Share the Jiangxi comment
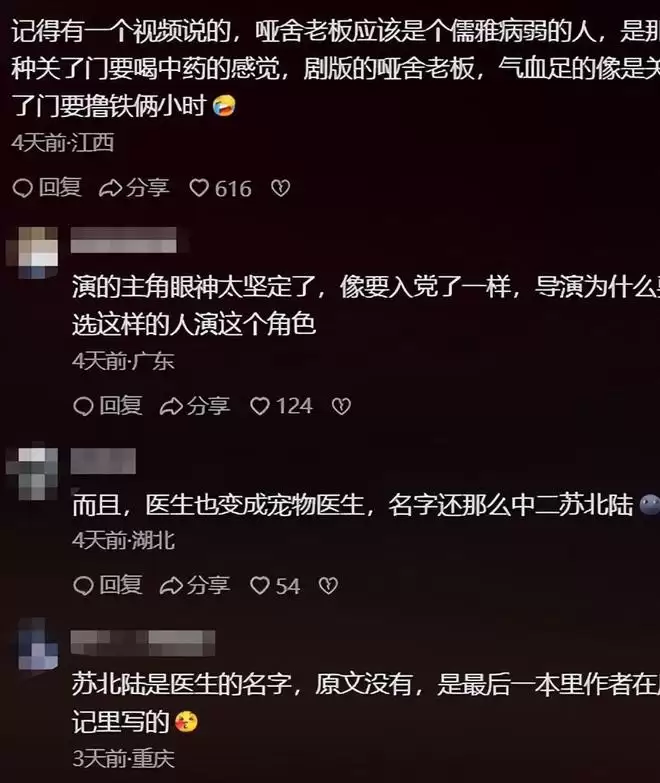660x783 pixels. point(134,188)
